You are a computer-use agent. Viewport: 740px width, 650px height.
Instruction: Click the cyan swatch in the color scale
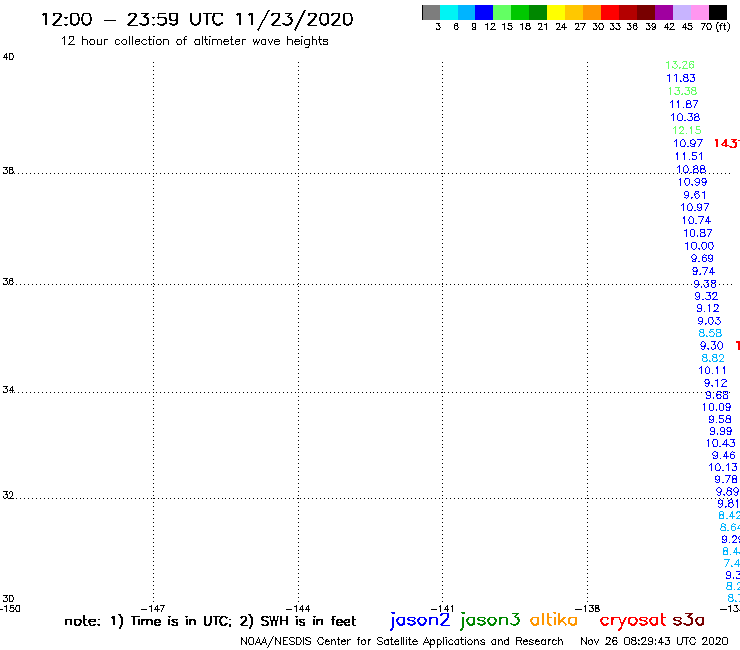click(449, 12)
